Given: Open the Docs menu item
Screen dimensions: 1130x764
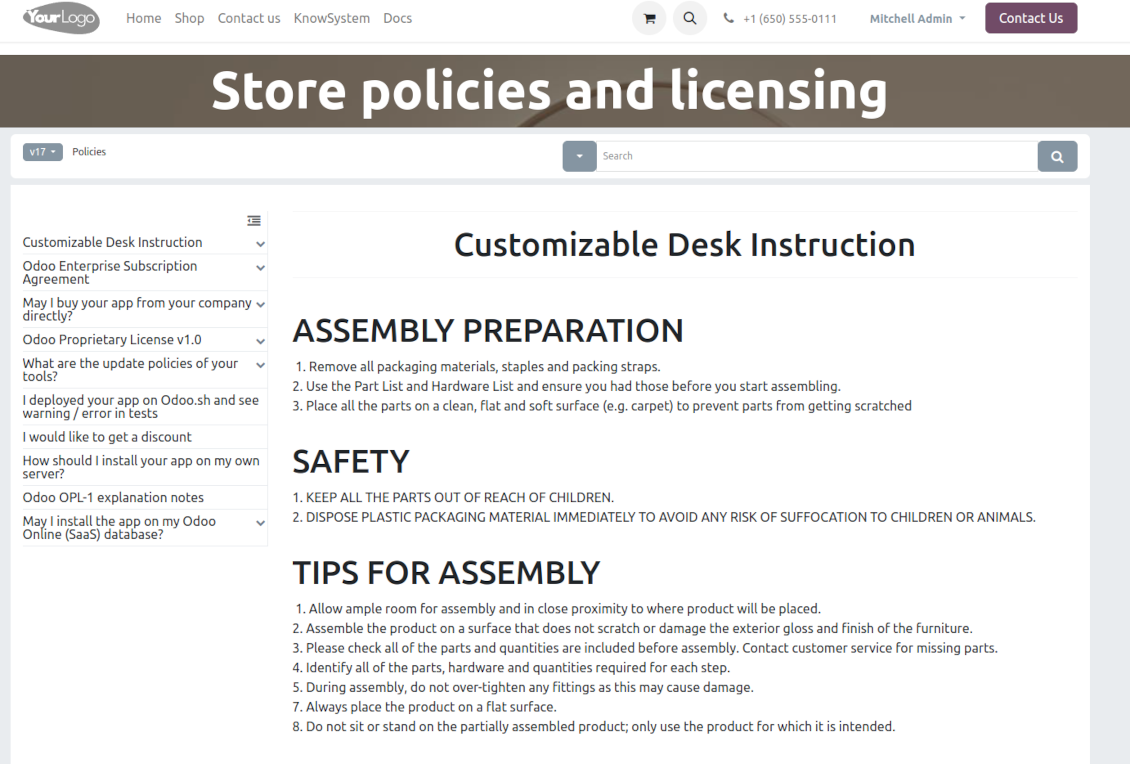Looking at the screenshot, I should (x=397, y=18).
